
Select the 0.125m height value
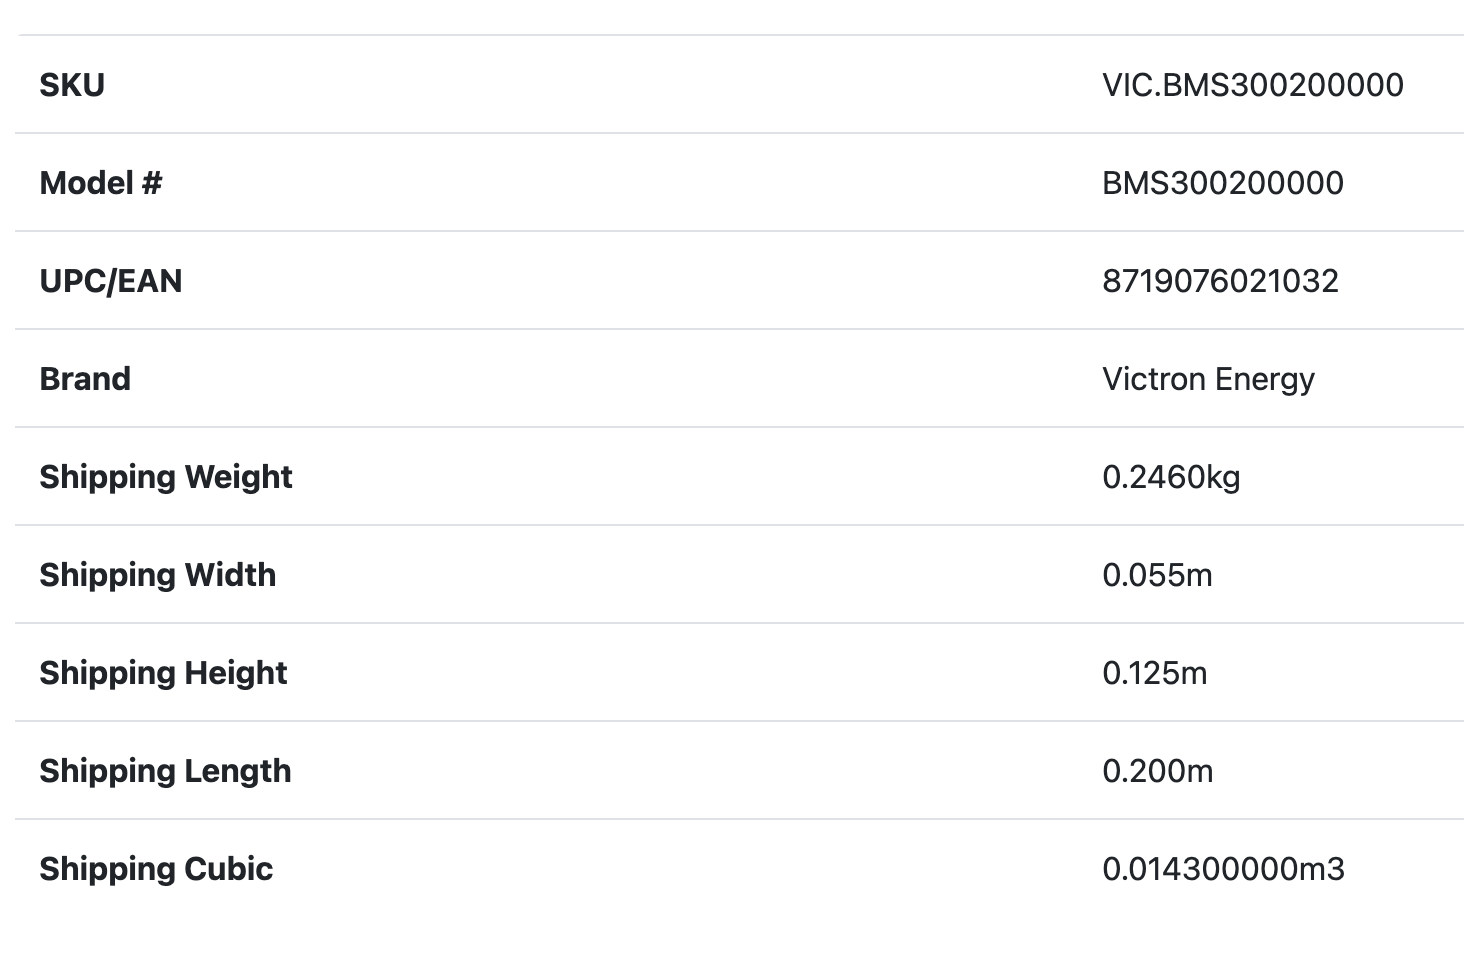(x=1154, y=673)
